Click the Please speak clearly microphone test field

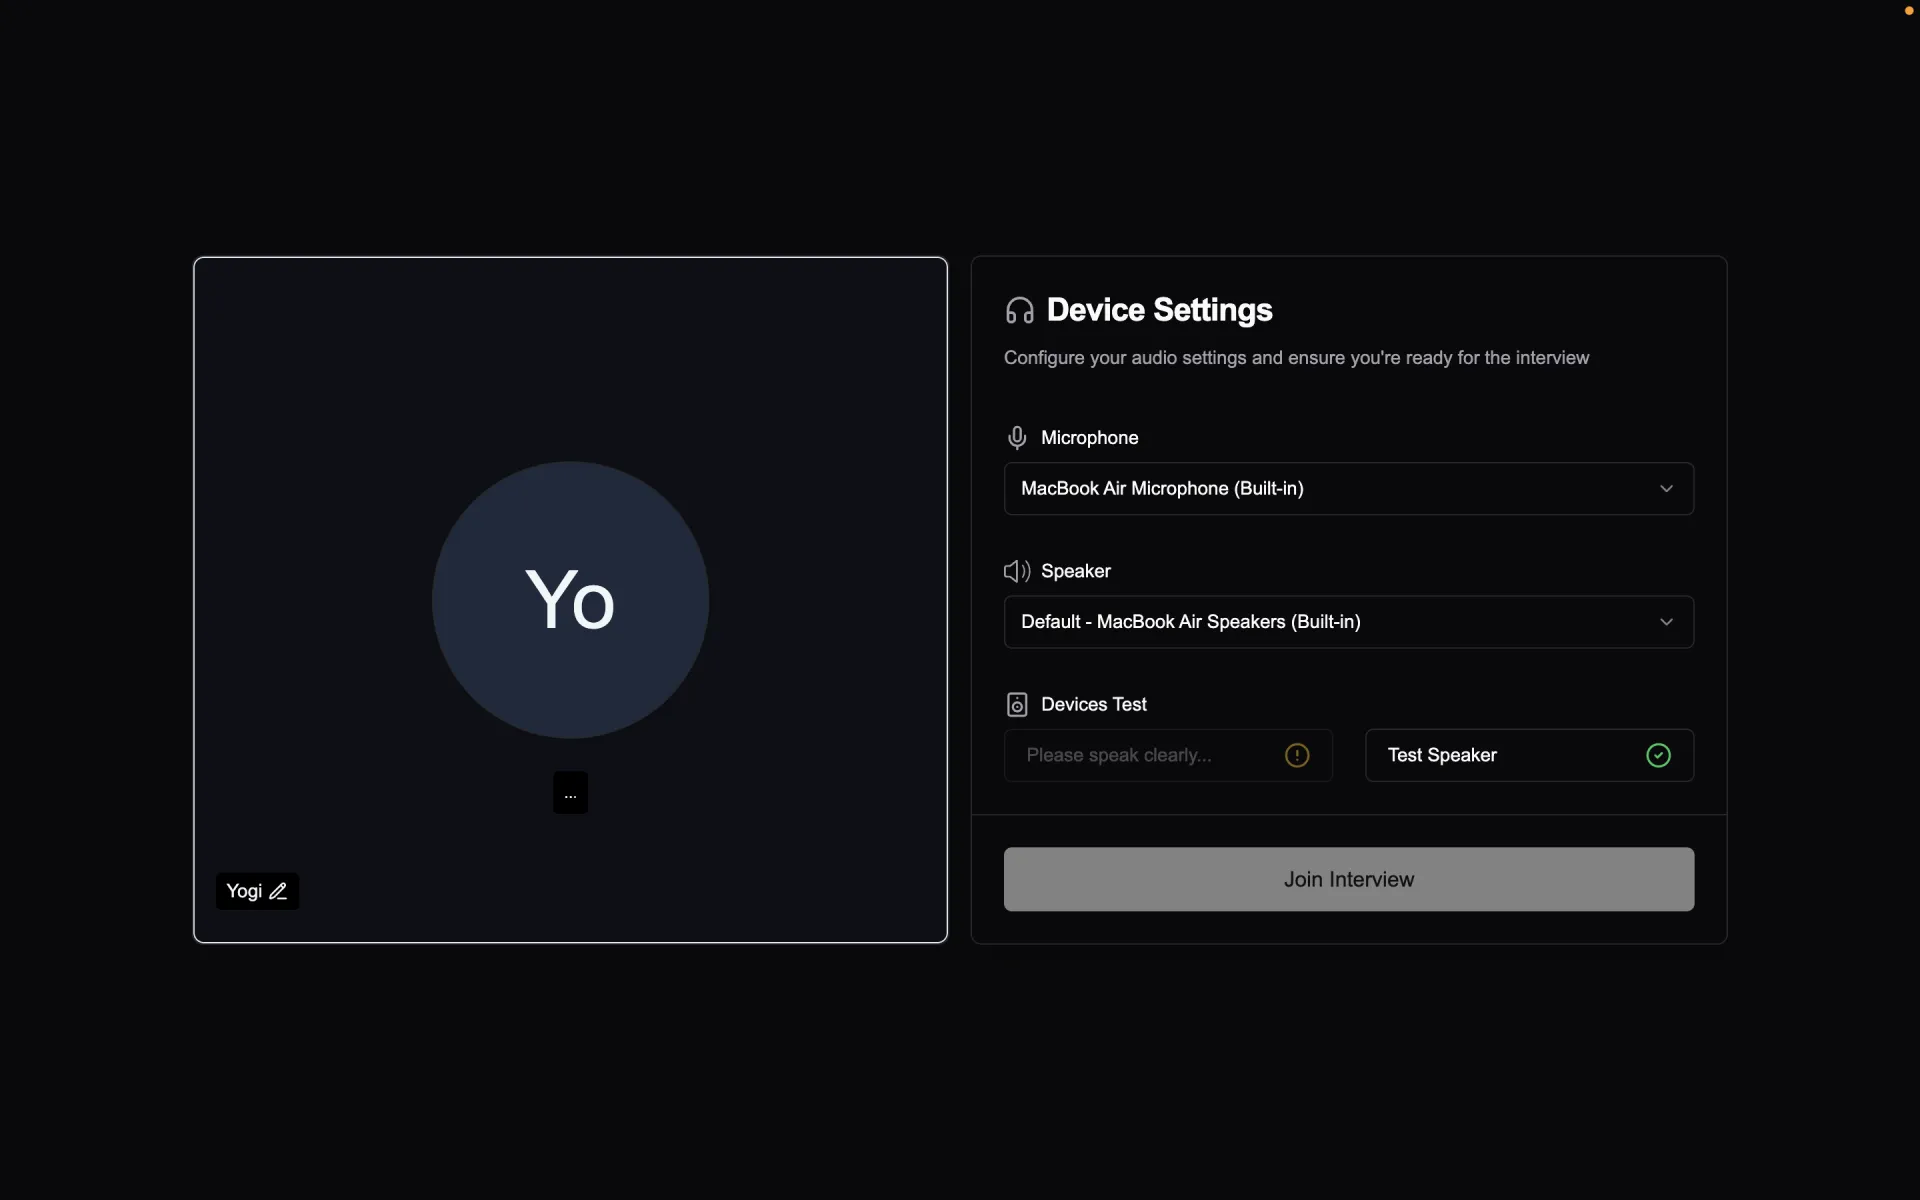[1140, 756]
